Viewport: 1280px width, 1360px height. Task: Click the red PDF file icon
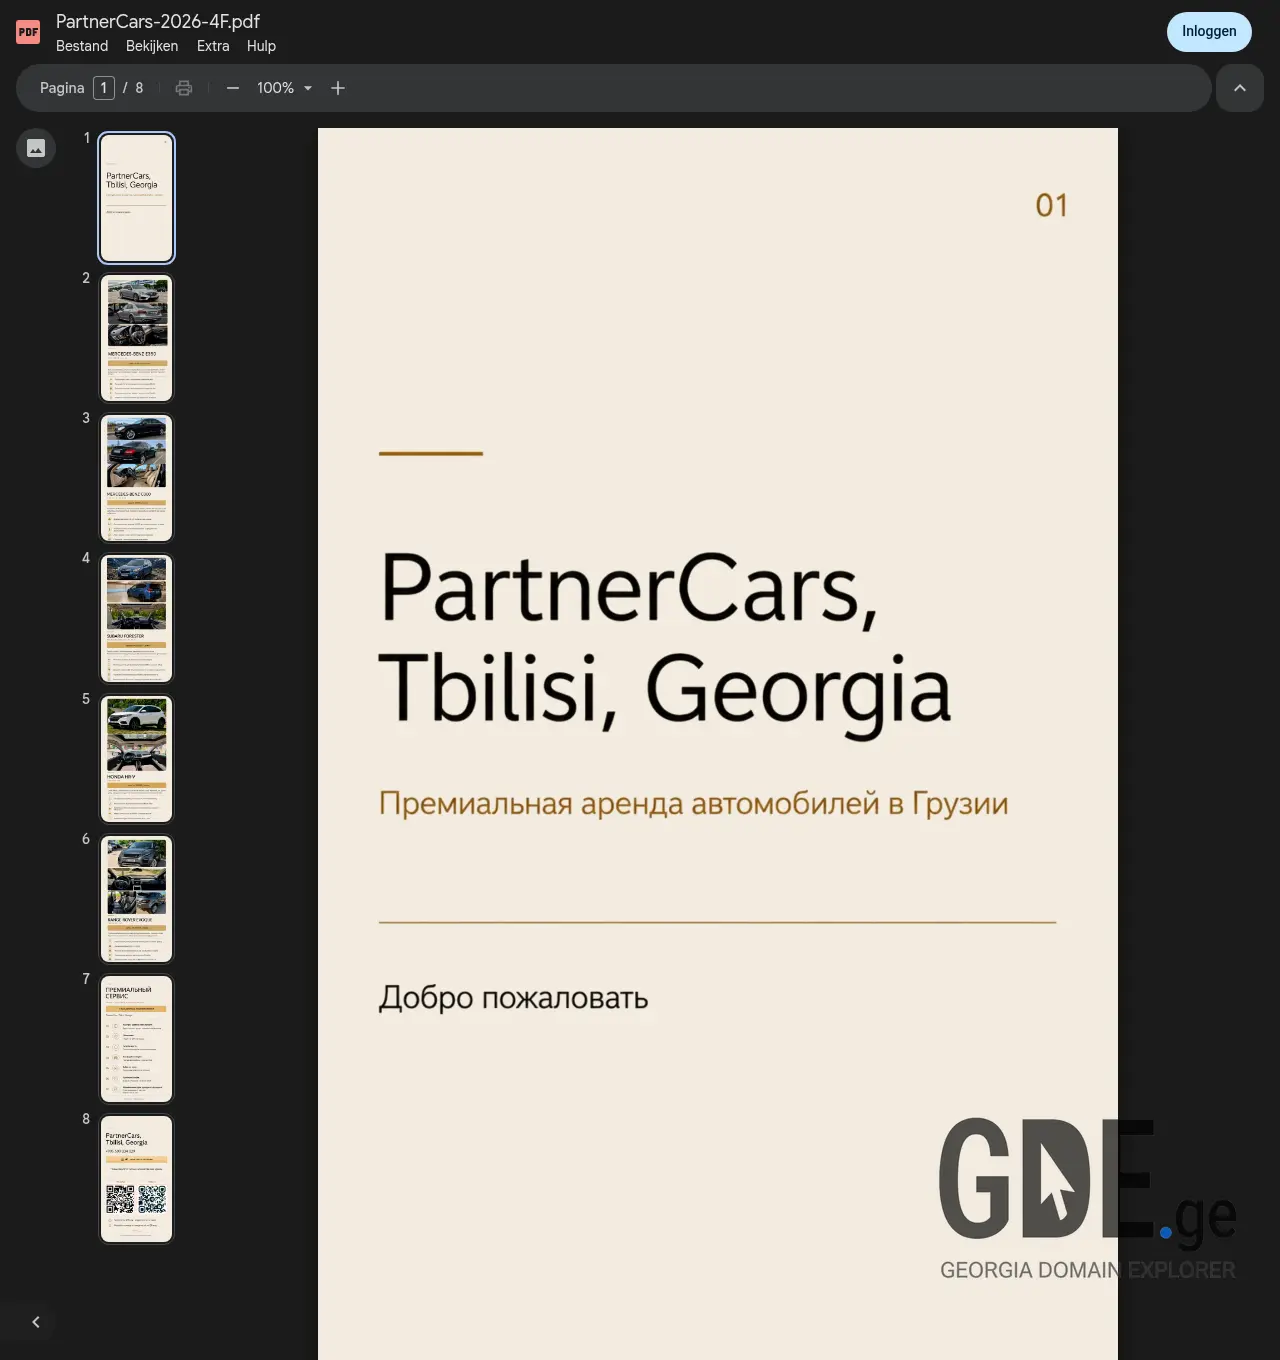click(28, 32)
